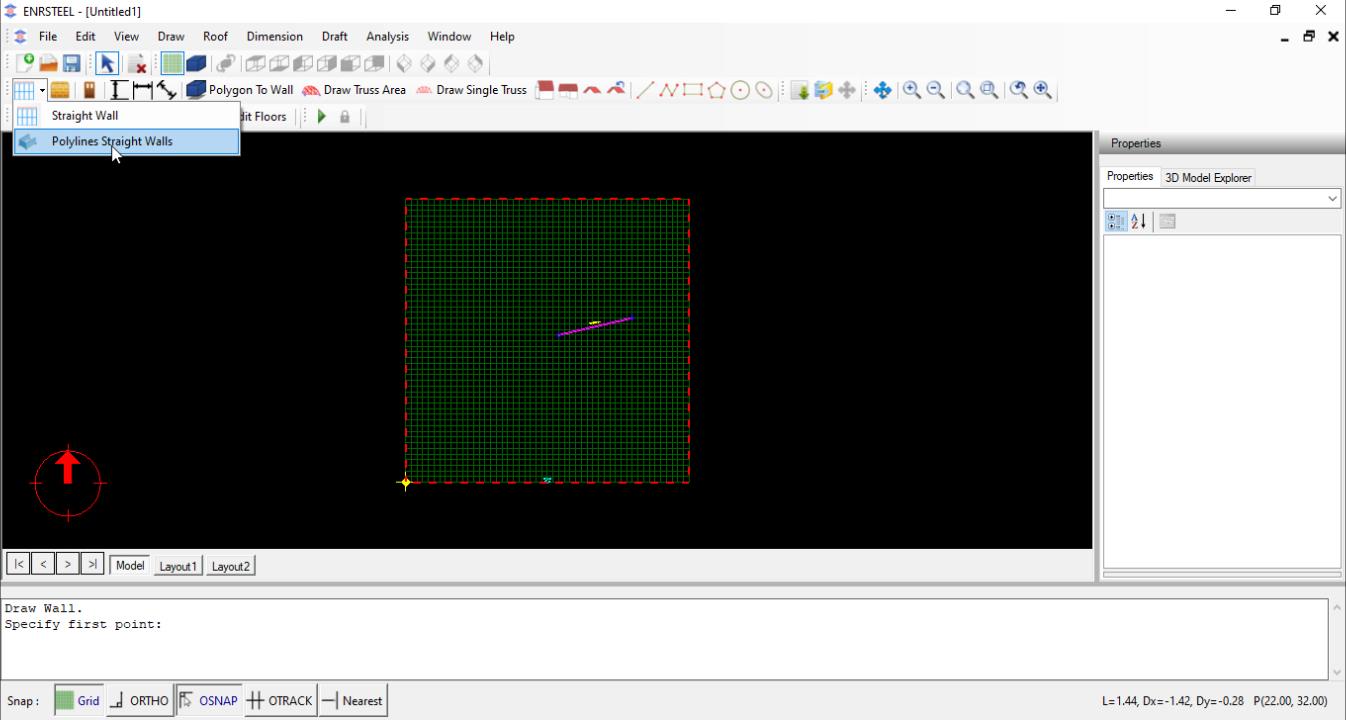This screenshot has width=1346, height=720.
Task: Click the New file icon
Action: (x=25, y=64)
